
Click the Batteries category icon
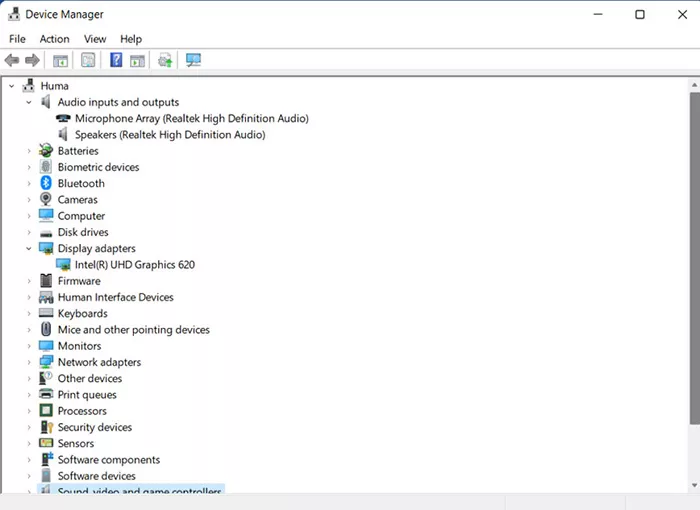46,150
